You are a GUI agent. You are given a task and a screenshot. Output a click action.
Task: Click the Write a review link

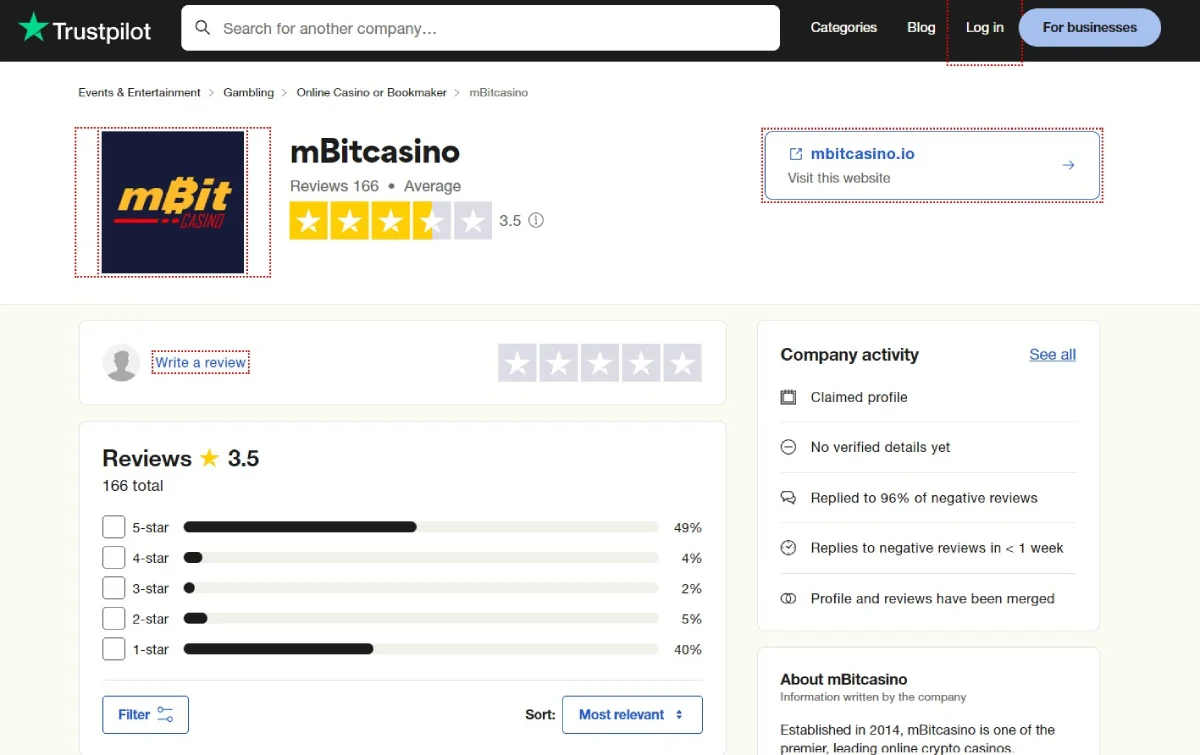click(x=200, y=363)
